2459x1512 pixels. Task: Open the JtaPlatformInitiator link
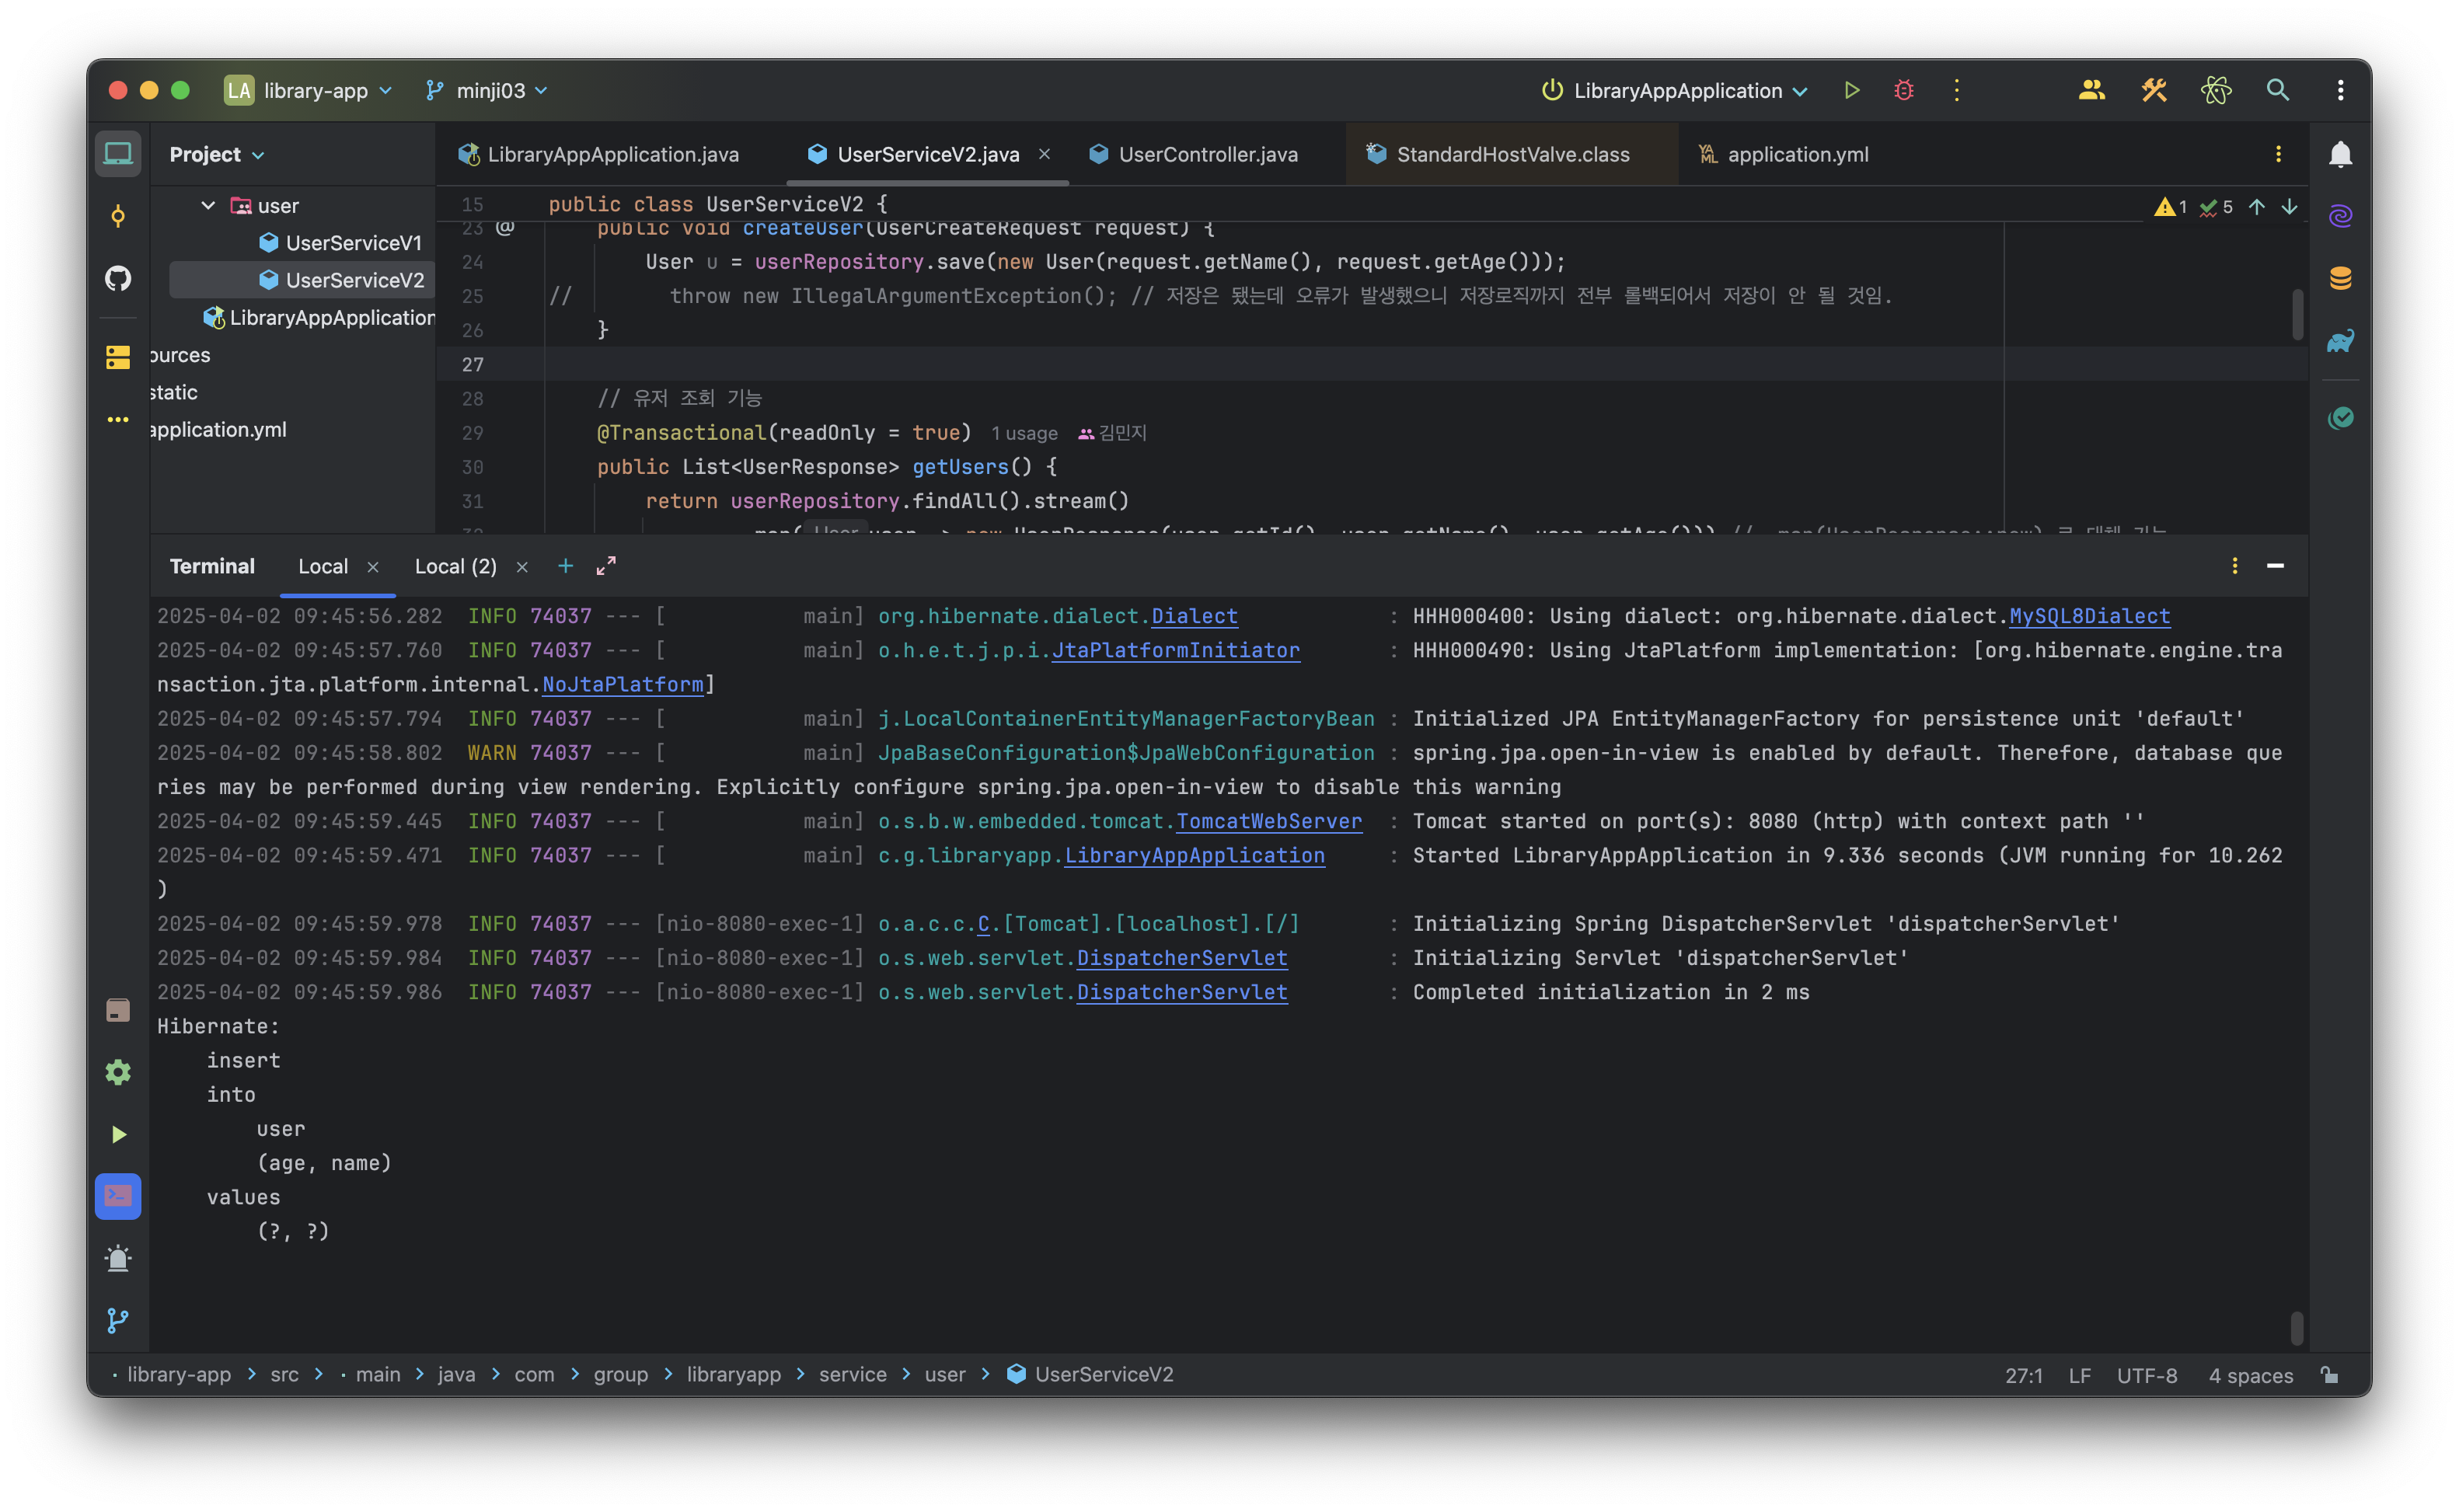point(1176,650)
